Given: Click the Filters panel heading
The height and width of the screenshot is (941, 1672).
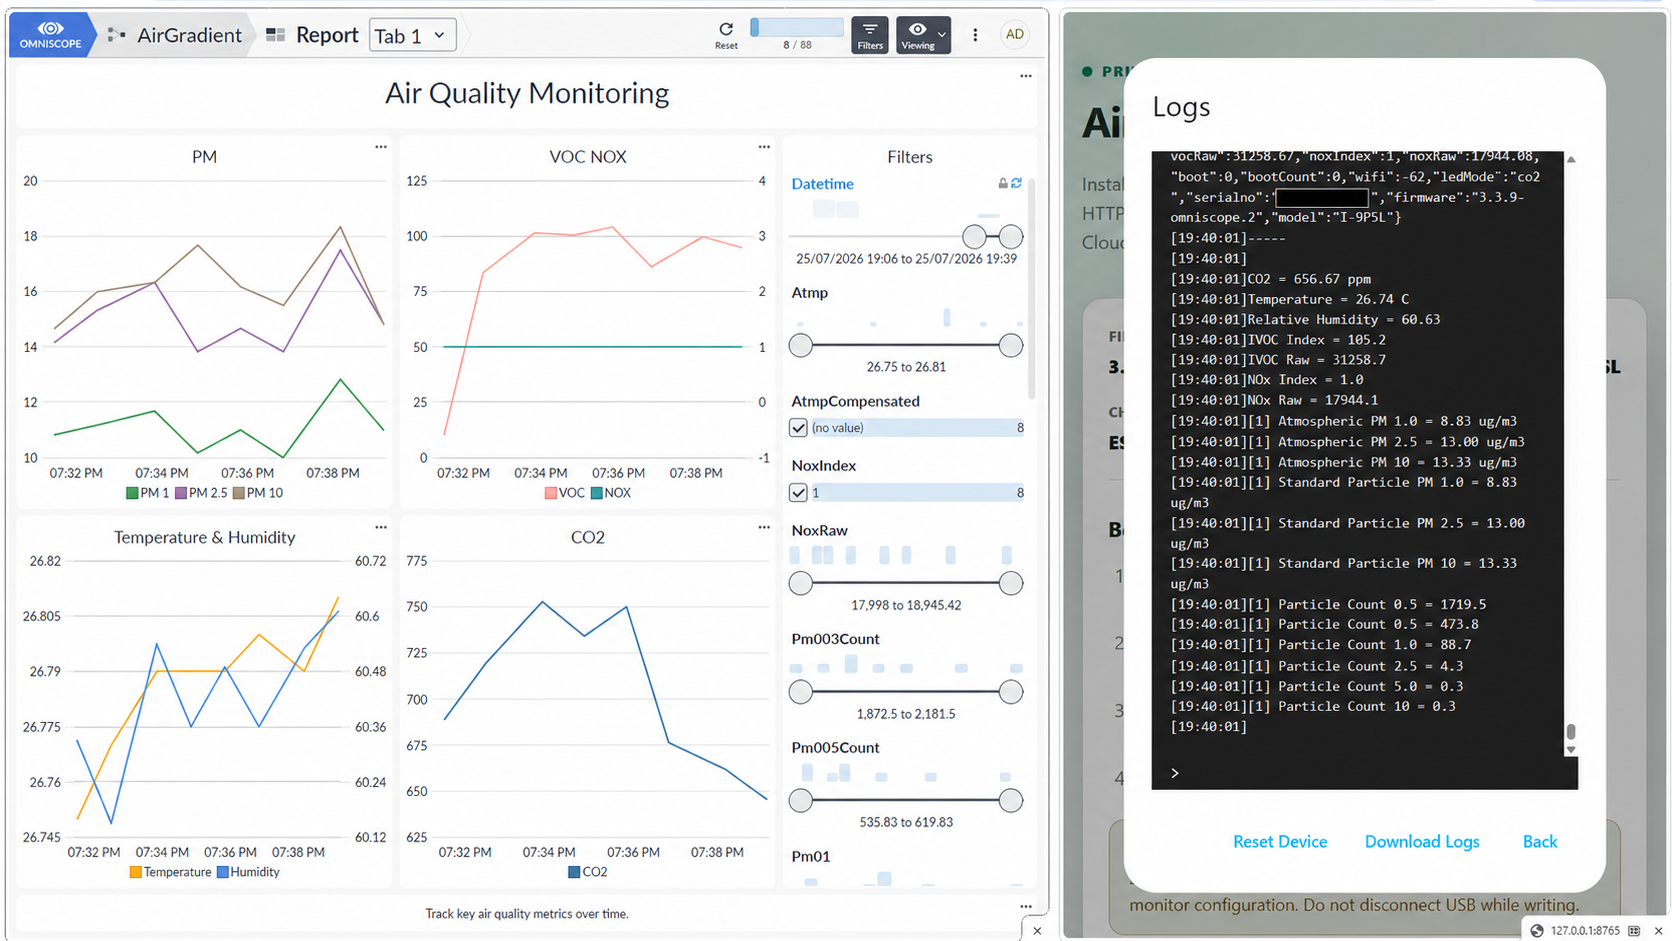Looking at the screenshot, I should point(909,157).
